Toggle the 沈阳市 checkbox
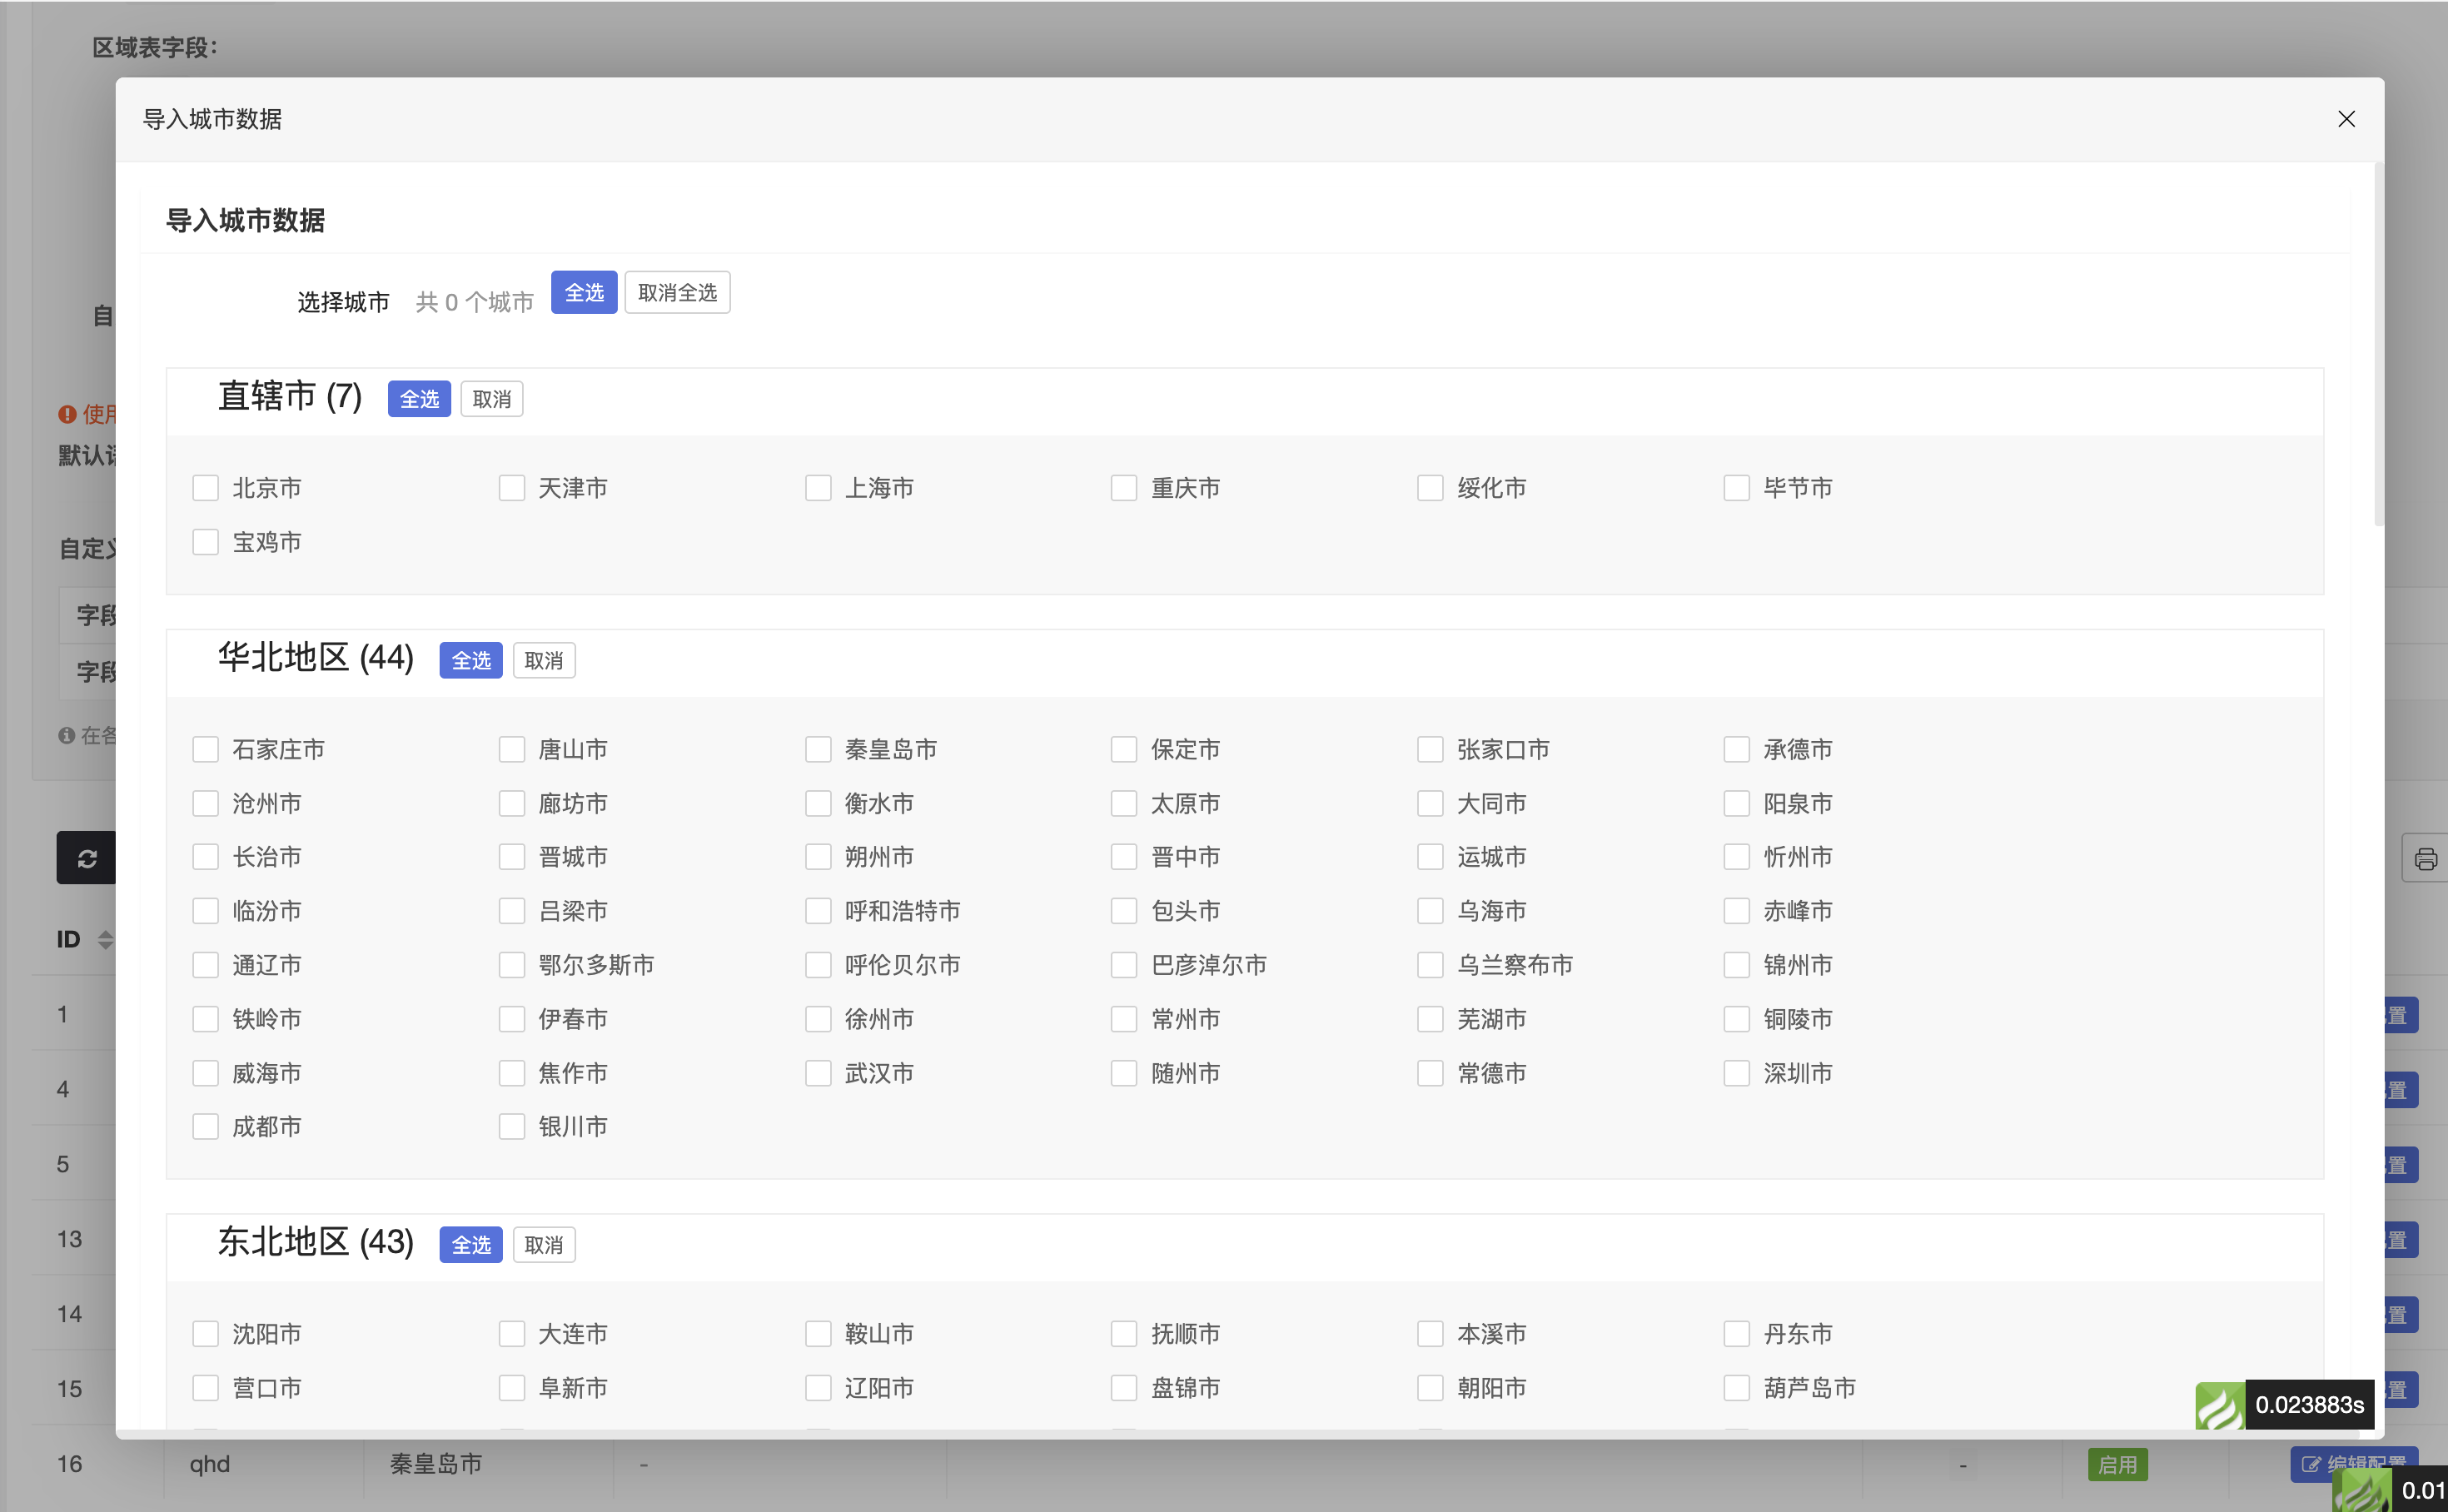Screen dimensions: 2448x1512 (x=206, y=1334)
